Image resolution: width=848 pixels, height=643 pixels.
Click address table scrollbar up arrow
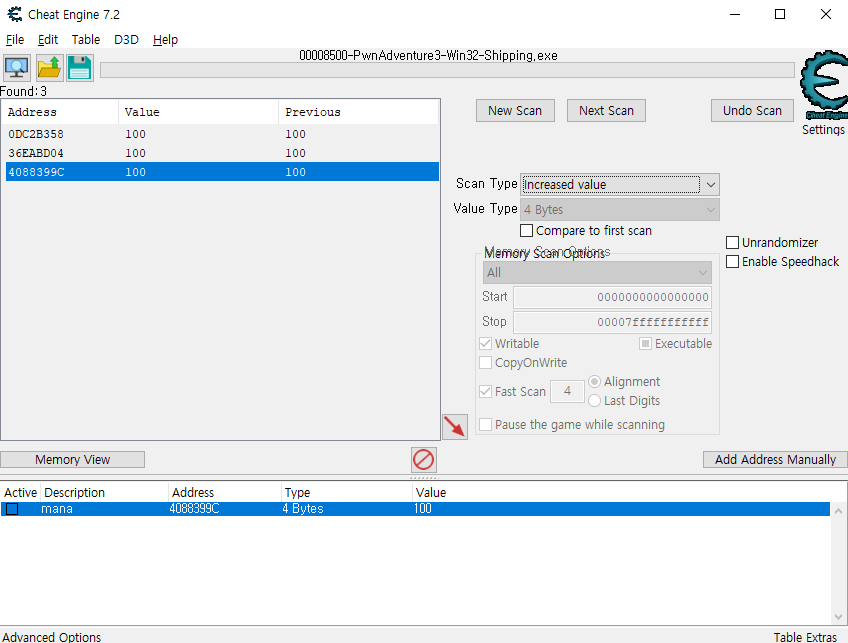(x=838, y=511)
